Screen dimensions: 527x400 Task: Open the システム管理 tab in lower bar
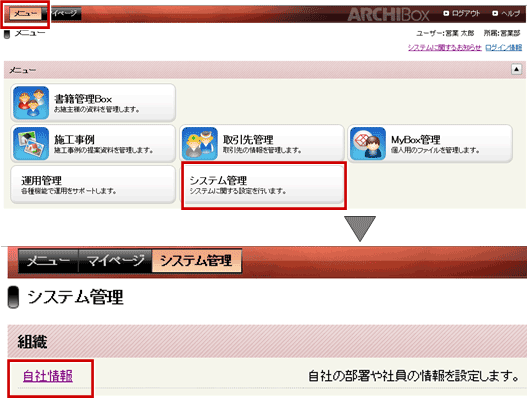point(197,261)
